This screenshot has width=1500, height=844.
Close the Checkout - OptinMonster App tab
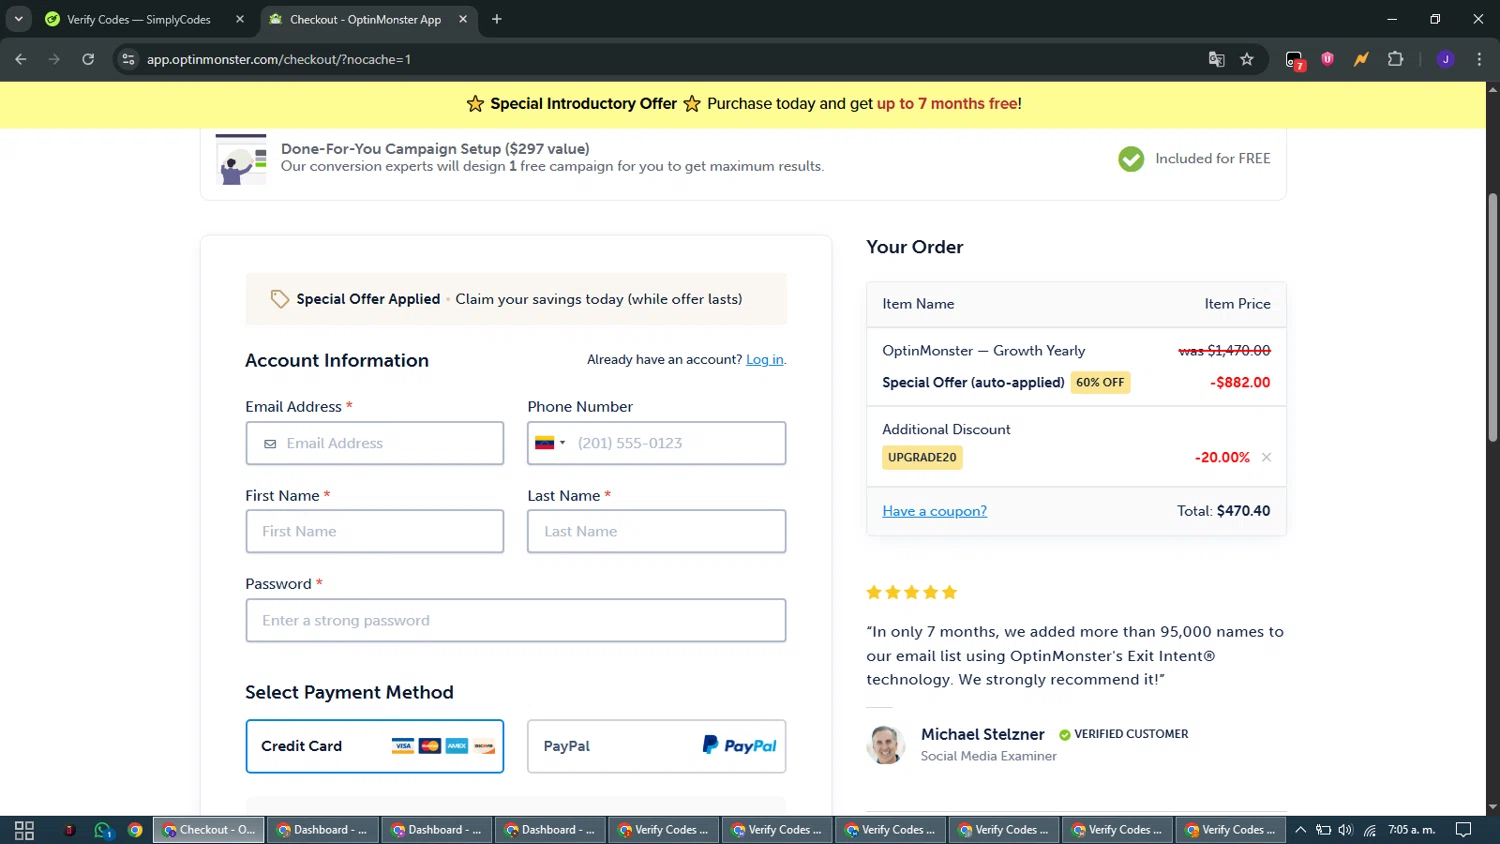click(x=463, y=19)
